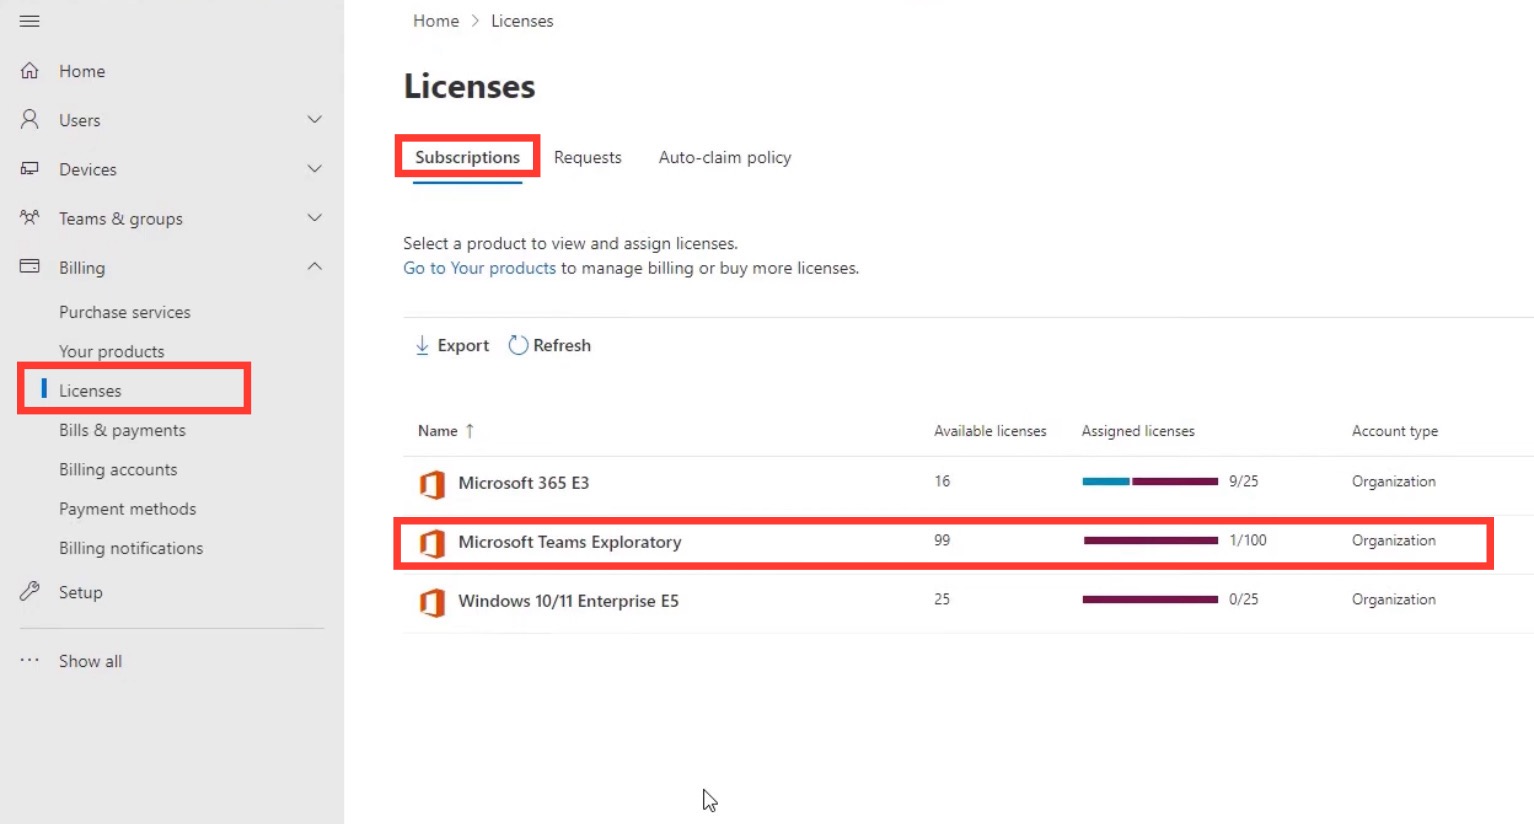Click the Refresh button label
Screen dimensions: 1534x824
562,345
